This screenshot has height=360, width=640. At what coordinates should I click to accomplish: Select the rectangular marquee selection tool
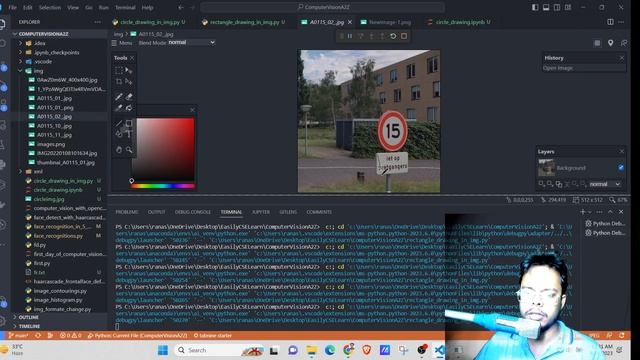pos(119,70)
